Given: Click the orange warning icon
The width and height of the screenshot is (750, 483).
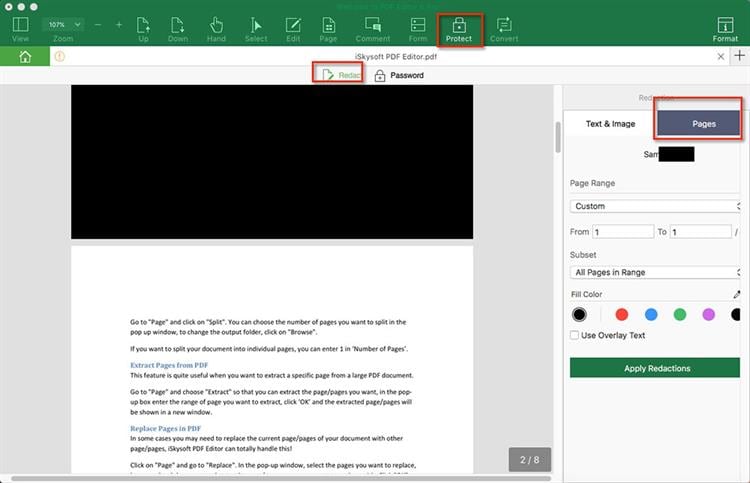Looking at the screenshot, I should (x=59, y=56).
